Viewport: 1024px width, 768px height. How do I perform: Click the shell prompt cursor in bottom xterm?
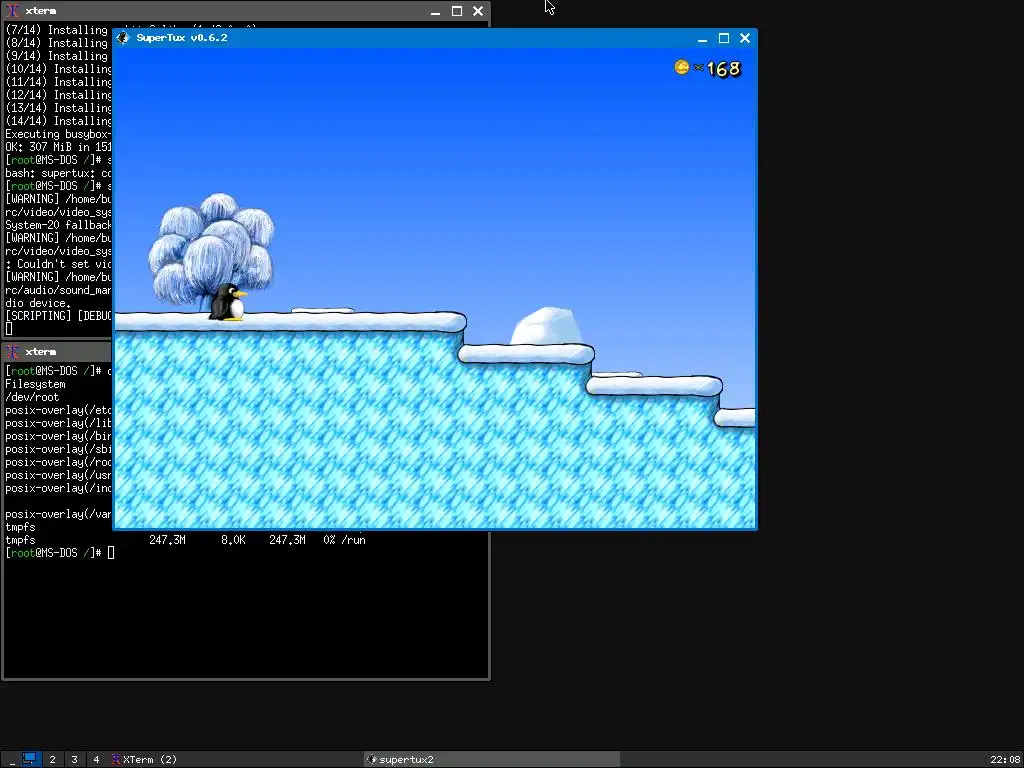pyautogui.click(x=111, y=553)
